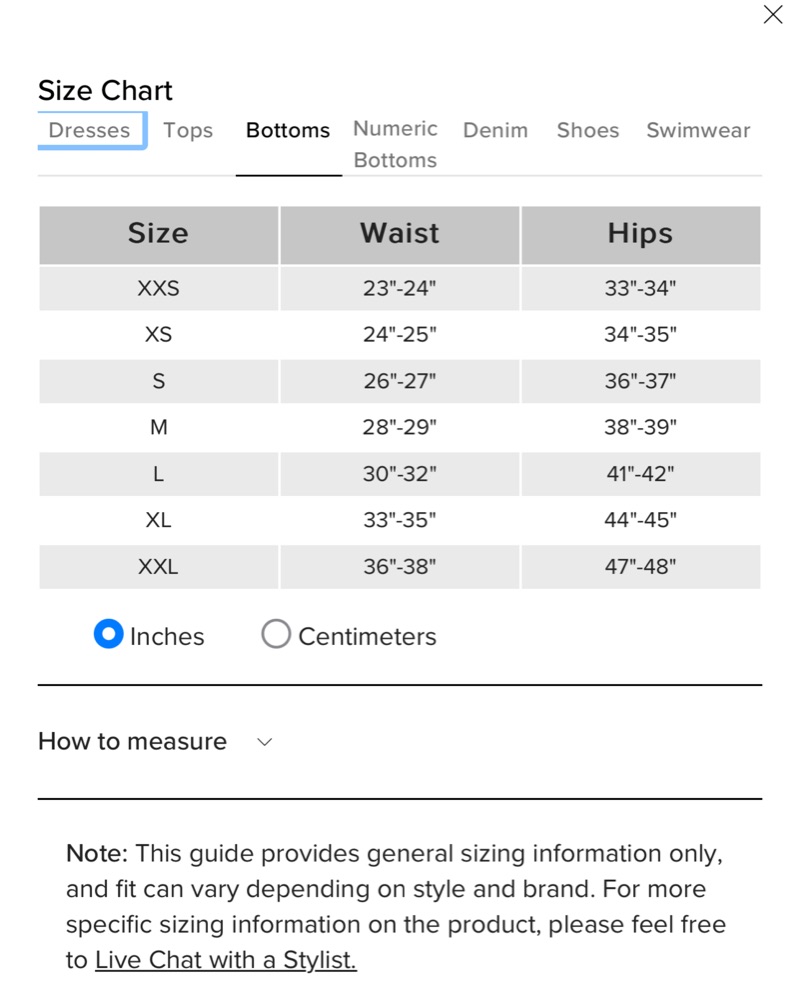The image size is (801, 1000).
Task: Click the XXL size label
Action: tap(158, 567)
